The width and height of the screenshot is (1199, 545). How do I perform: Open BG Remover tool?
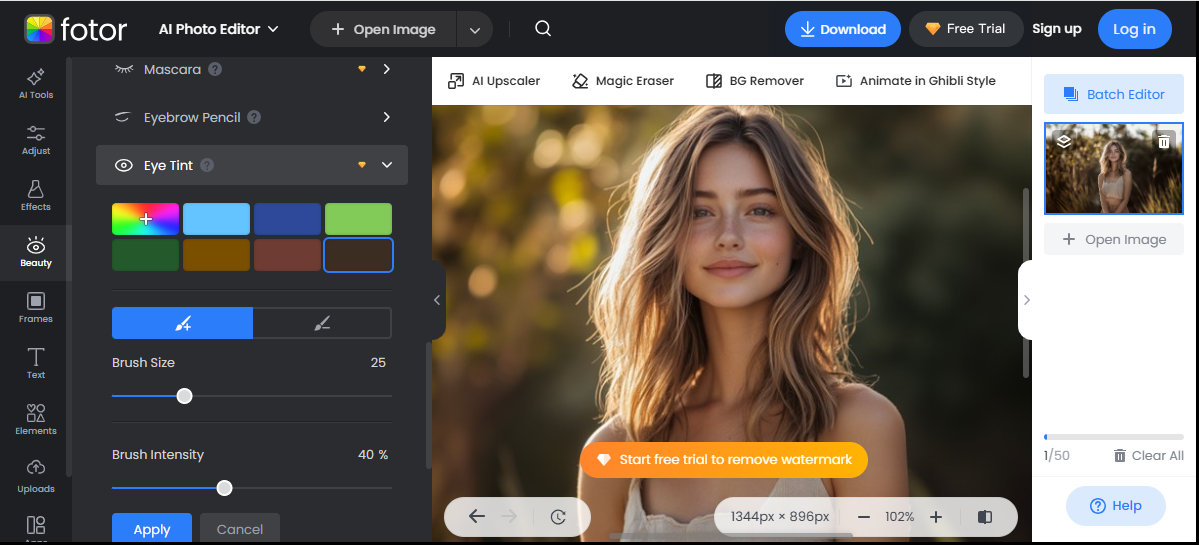(x=755, y=81)
